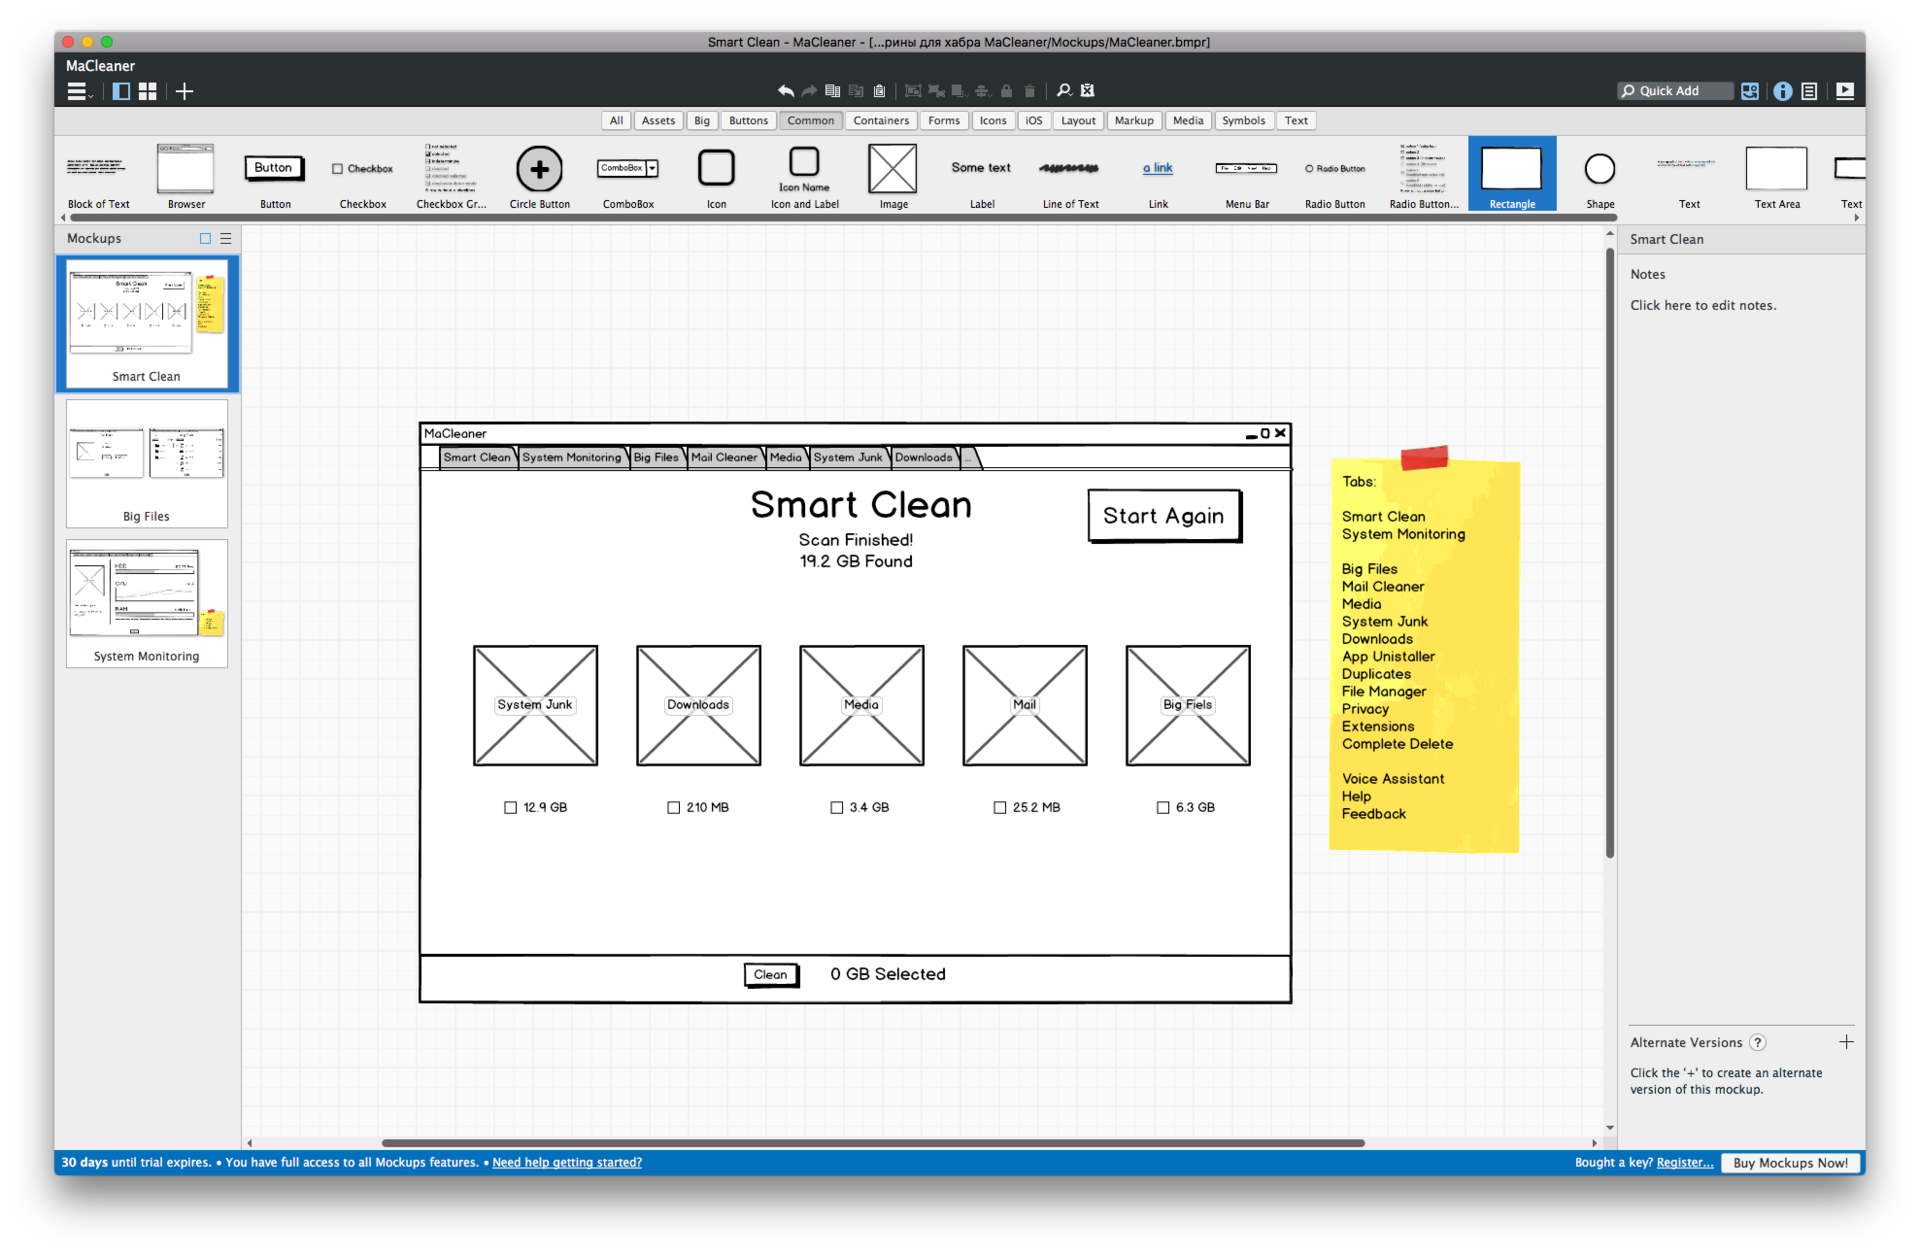Image resolution: width=1920 pixels, height=1253 pixels.
Task: Click the horizontal canvas scrollbar
Action: 872,1143
